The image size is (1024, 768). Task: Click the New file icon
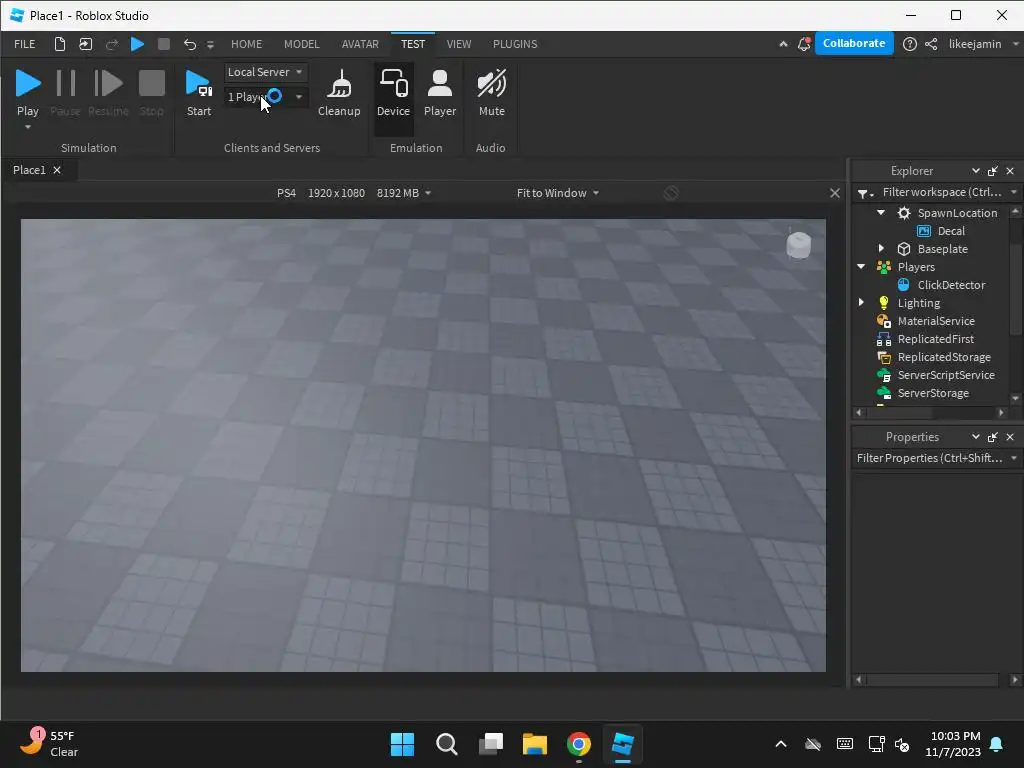click(59, 44)
